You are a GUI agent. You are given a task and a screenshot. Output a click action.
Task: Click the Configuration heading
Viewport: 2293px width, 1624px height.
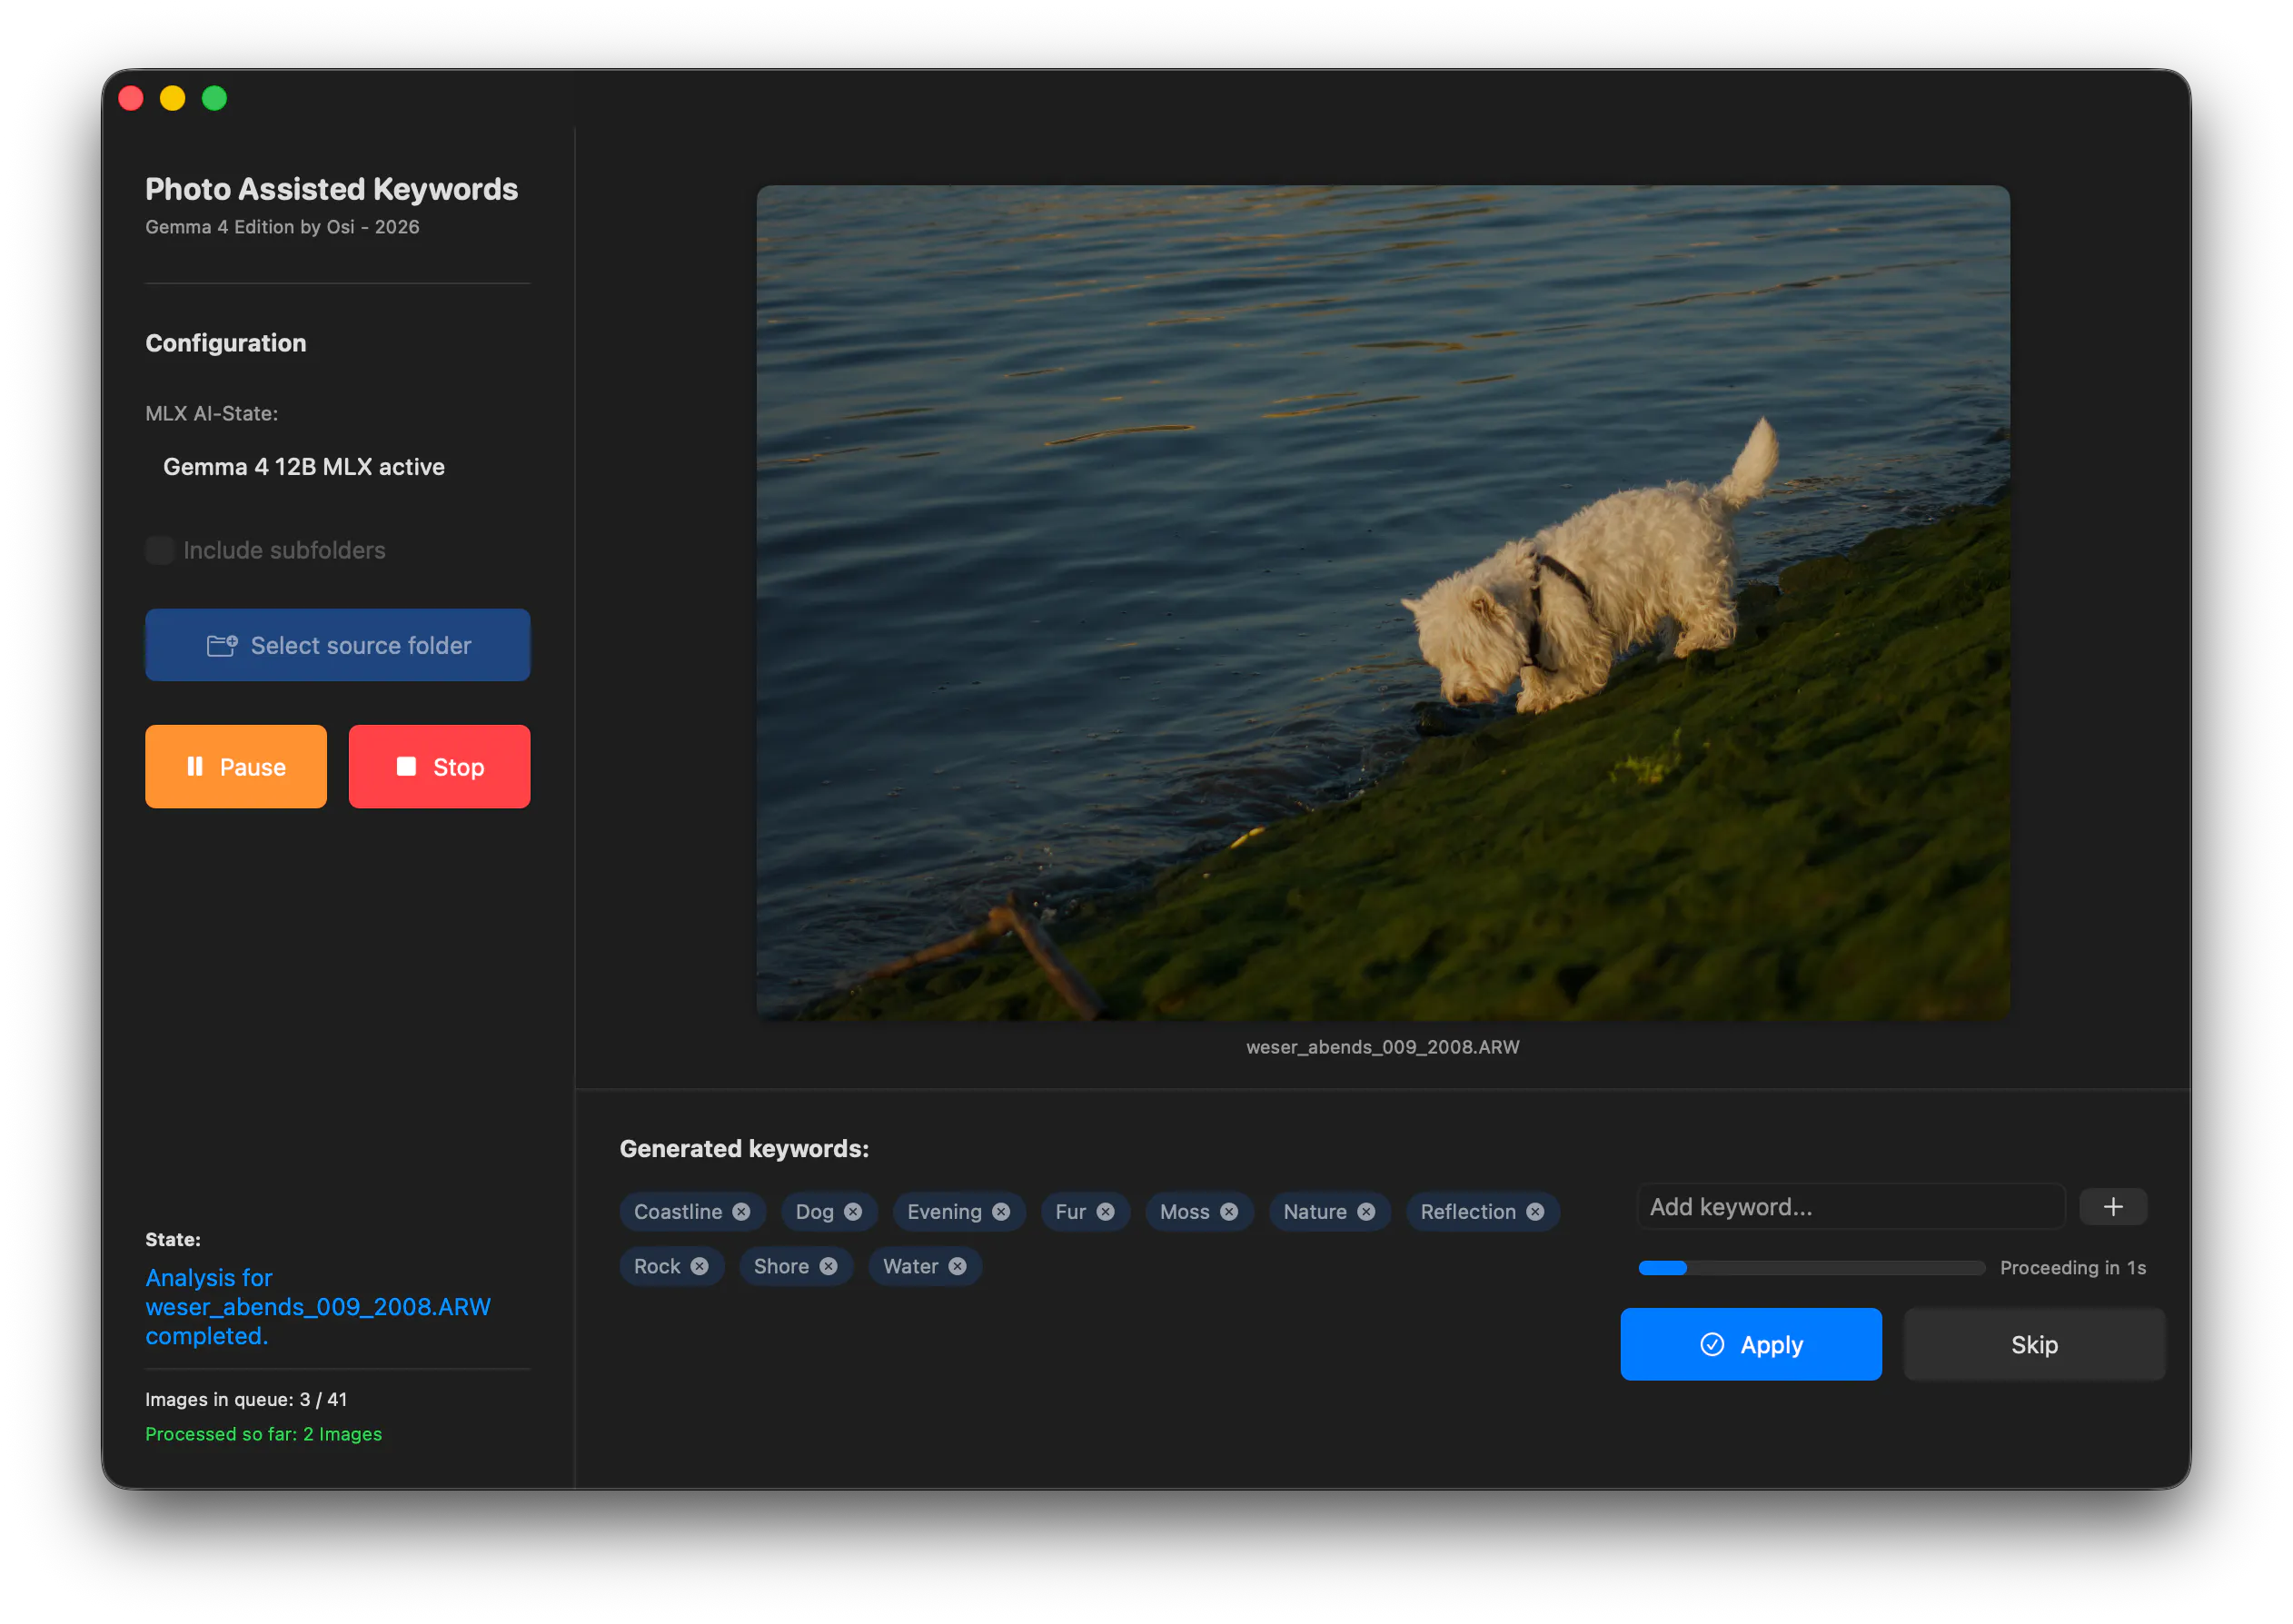[x=226, y=343]
